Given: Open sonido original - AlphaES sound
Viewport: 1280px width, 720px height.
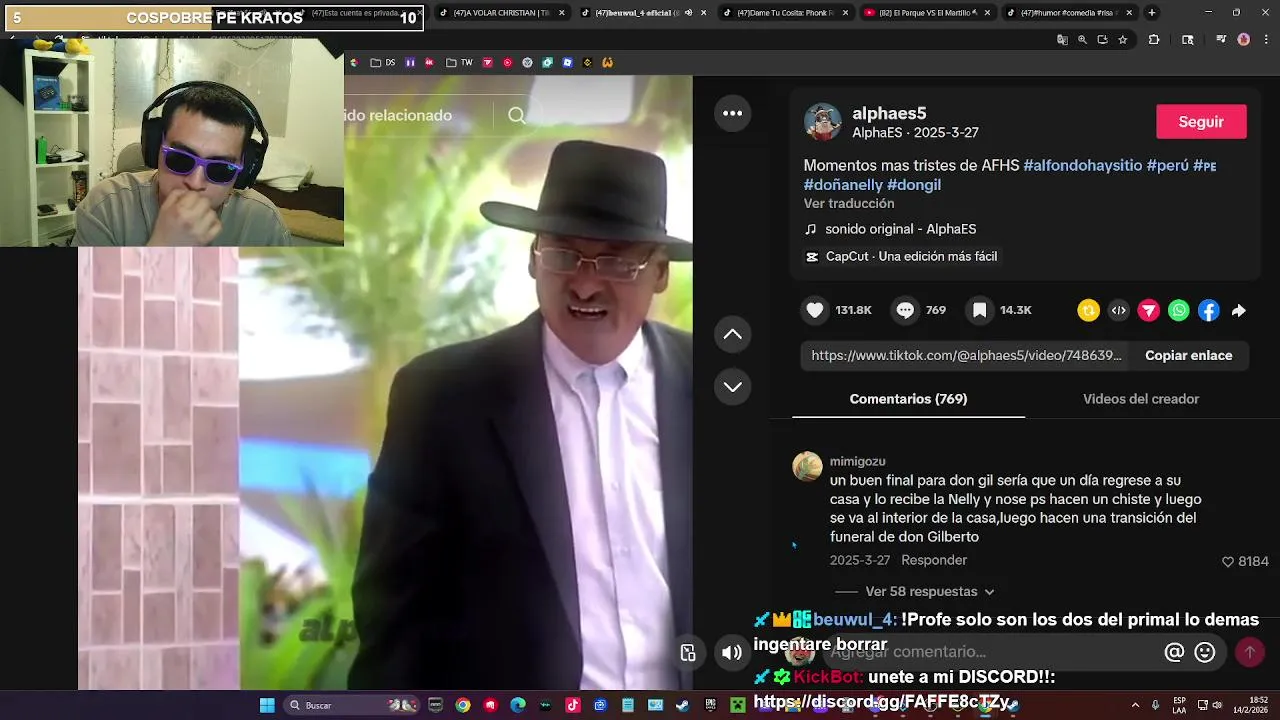Looking at the screenshot, I should click(x=900, y=229).
